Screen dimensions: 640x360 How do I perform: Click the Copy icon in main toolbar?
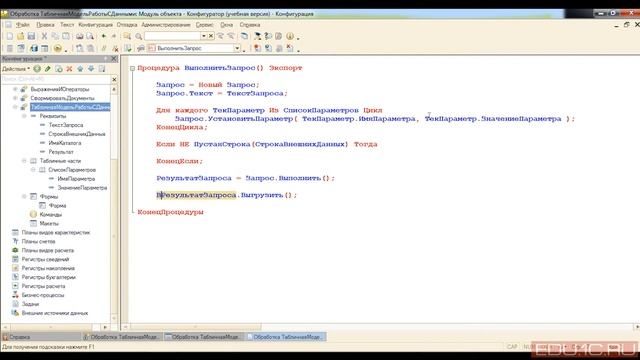tap(55, 36)
